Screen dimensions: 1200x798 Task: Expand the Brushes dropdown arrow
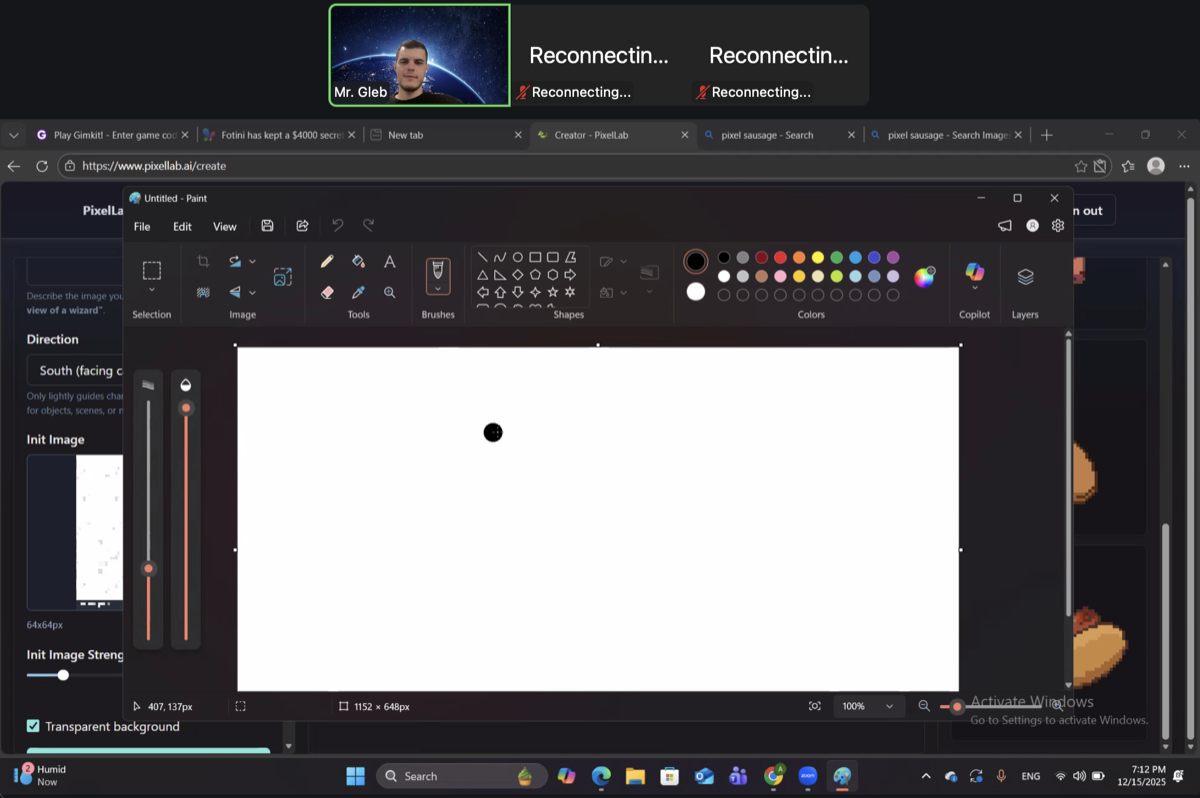[438, 289]
